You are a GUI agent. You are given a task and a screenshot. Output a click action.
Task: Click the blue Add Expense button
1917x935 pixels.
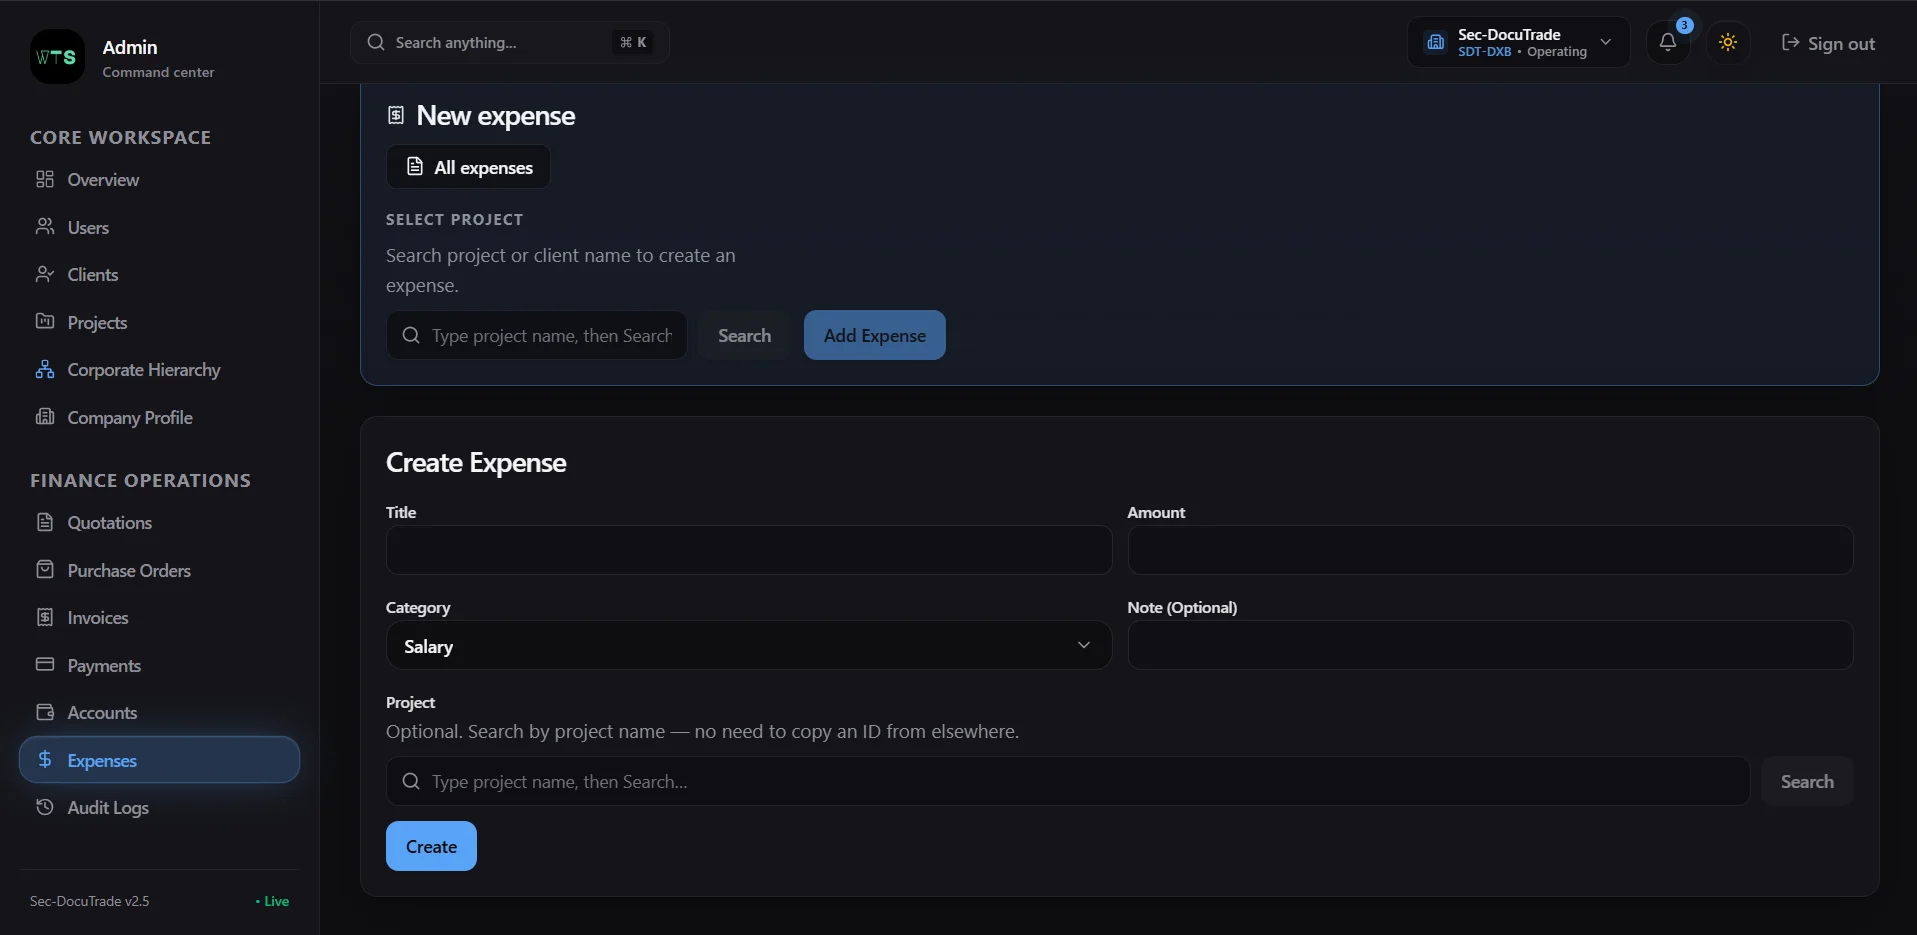click(x=875, y=335)
